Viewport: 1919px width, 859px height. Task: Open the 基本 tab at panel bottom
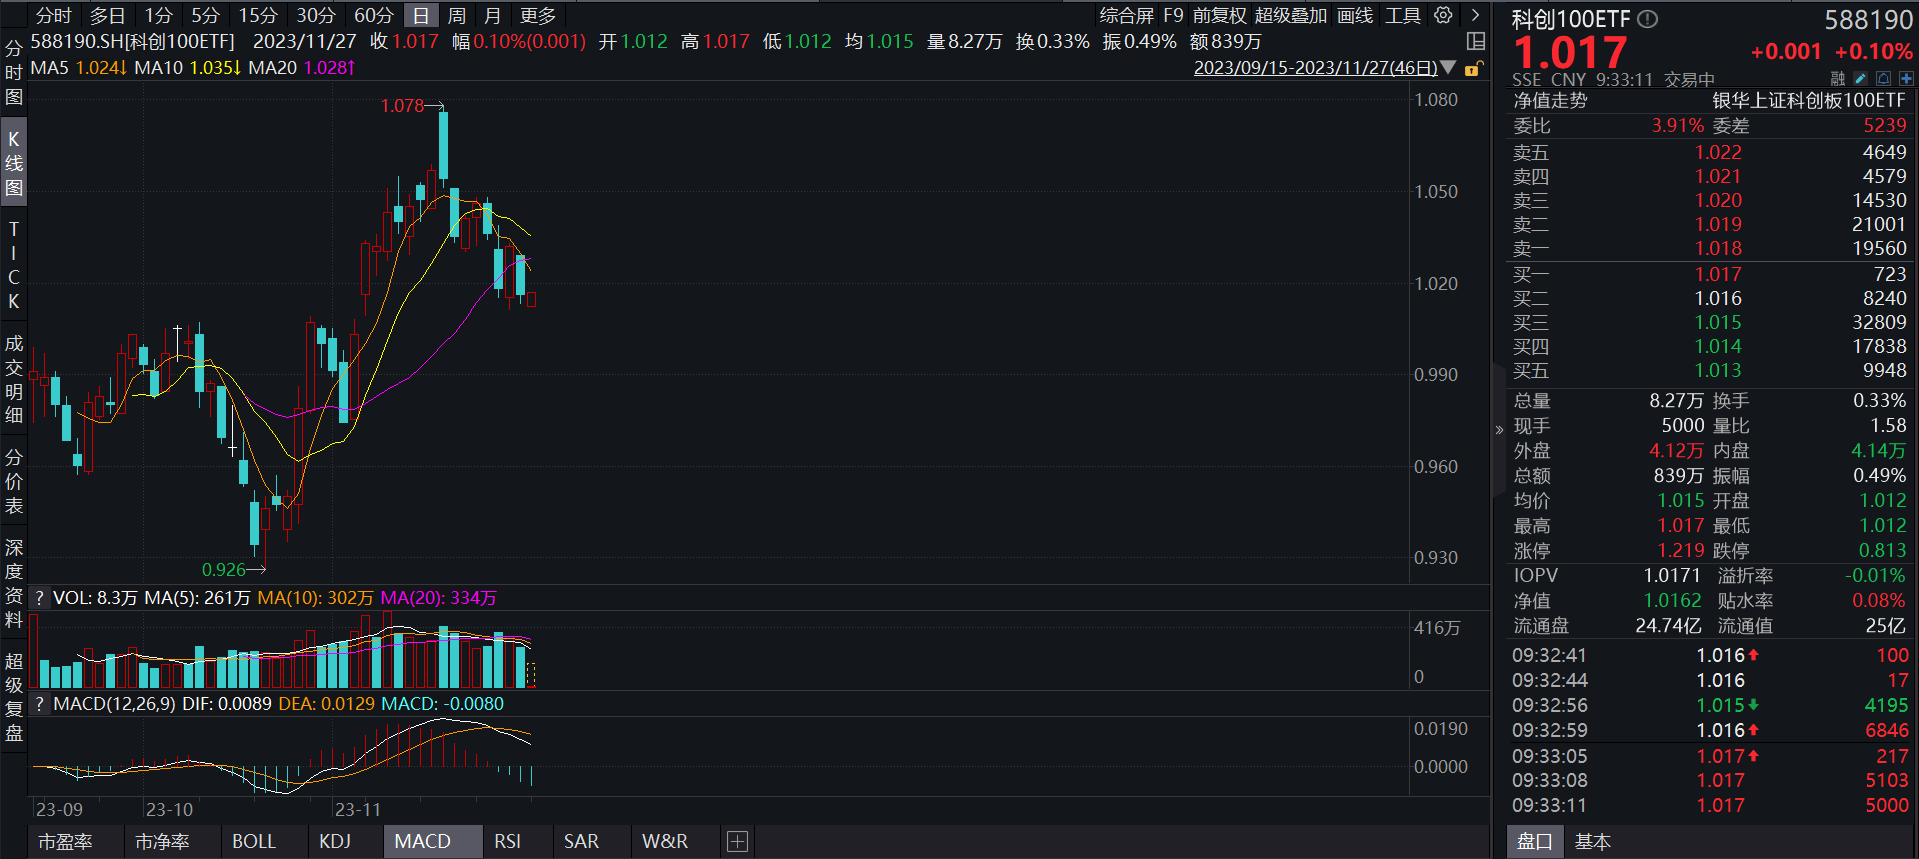[1592, 841]
